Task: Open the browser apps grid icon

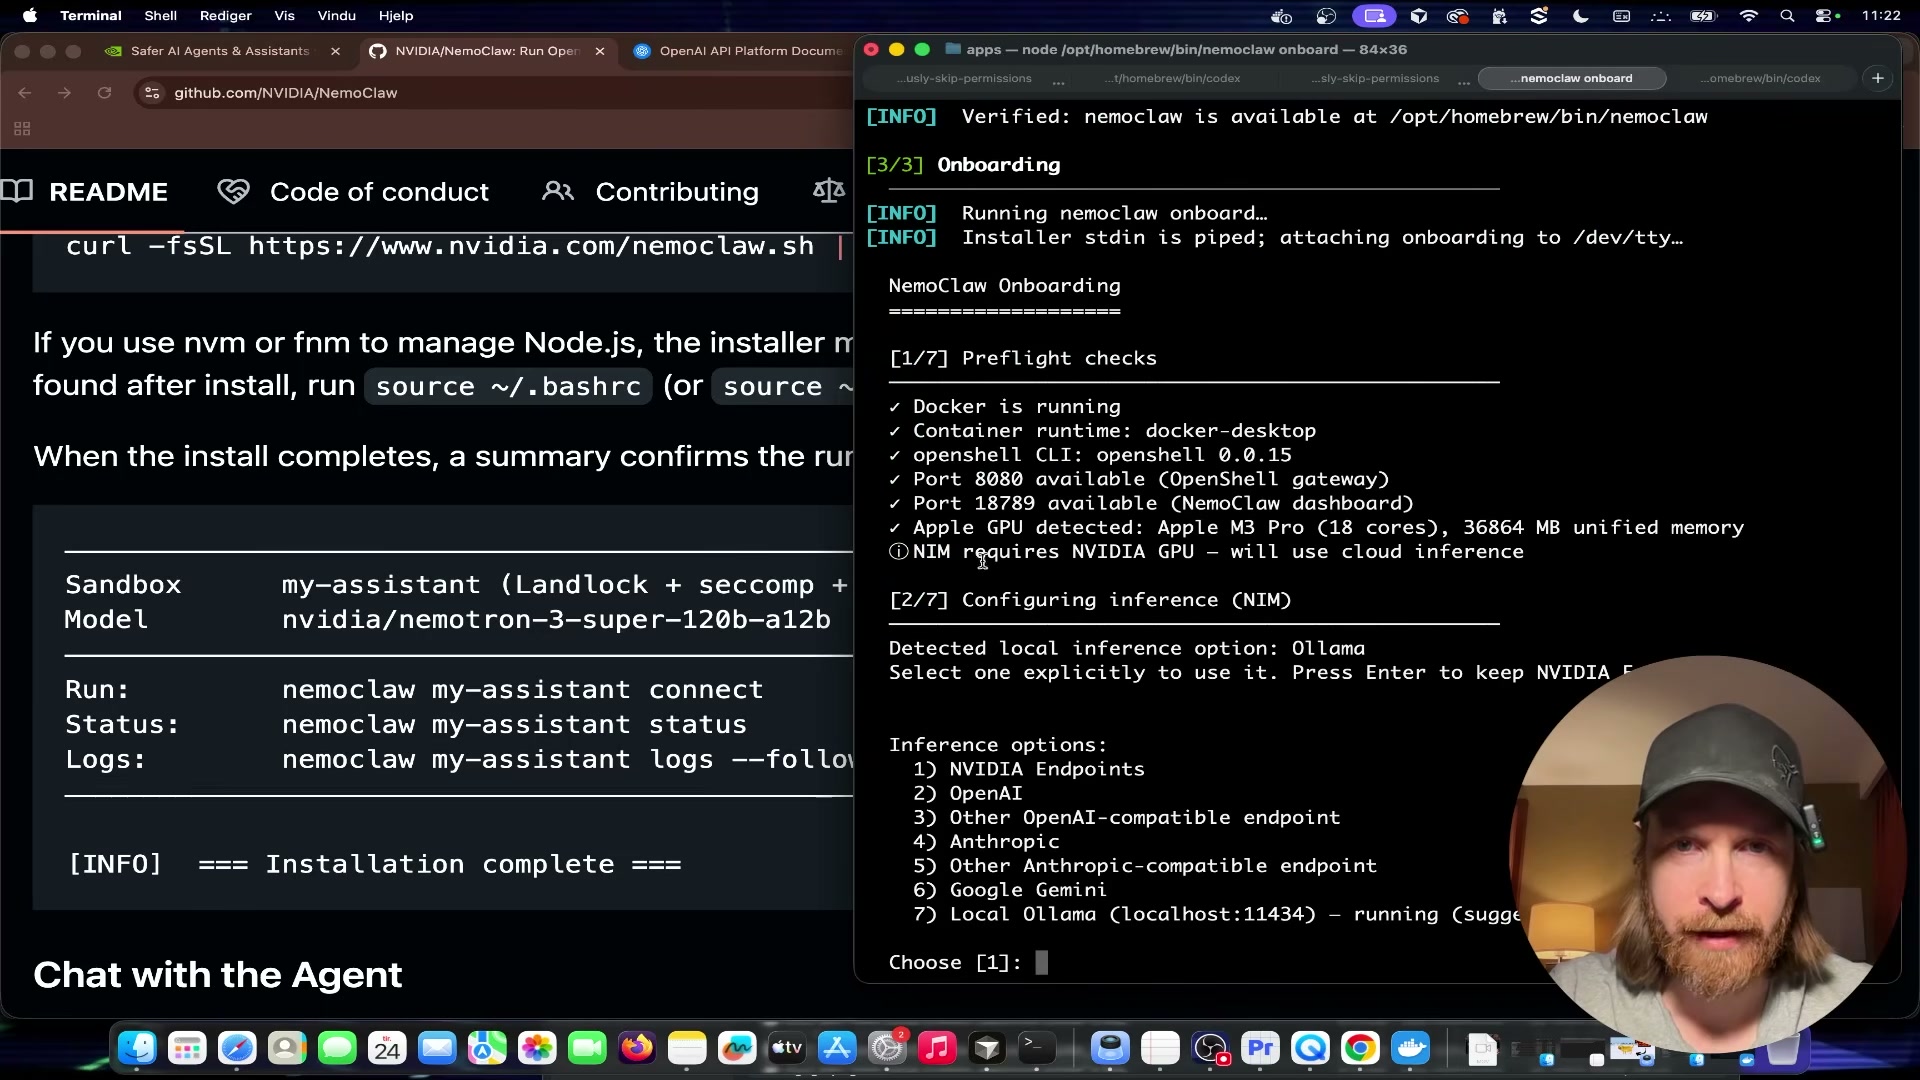Action: 22,129
